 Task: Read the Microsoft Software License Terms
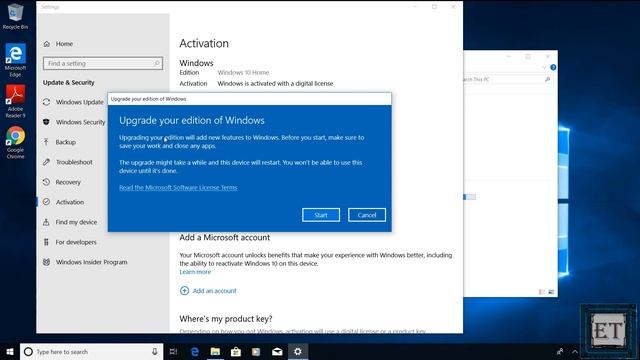coord(178,188)
